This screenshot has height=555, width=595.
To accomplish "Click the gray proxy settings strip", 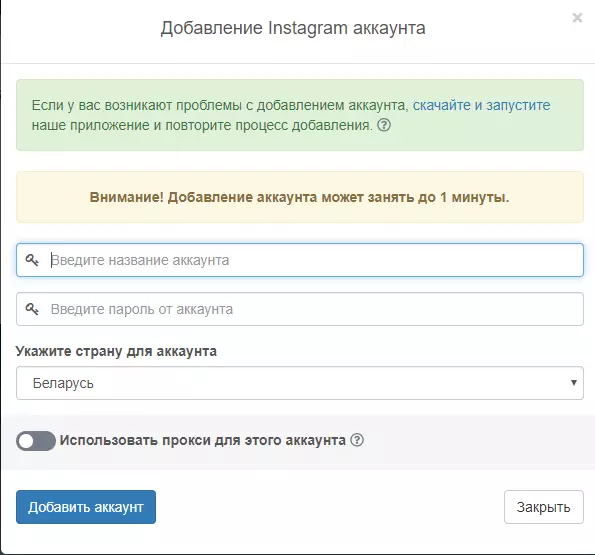I will coord(474,442).
